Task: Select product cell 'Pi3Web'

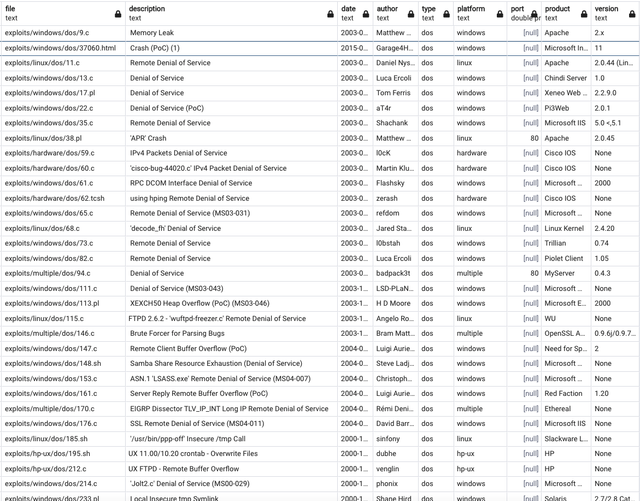Action: pos(566,108)
